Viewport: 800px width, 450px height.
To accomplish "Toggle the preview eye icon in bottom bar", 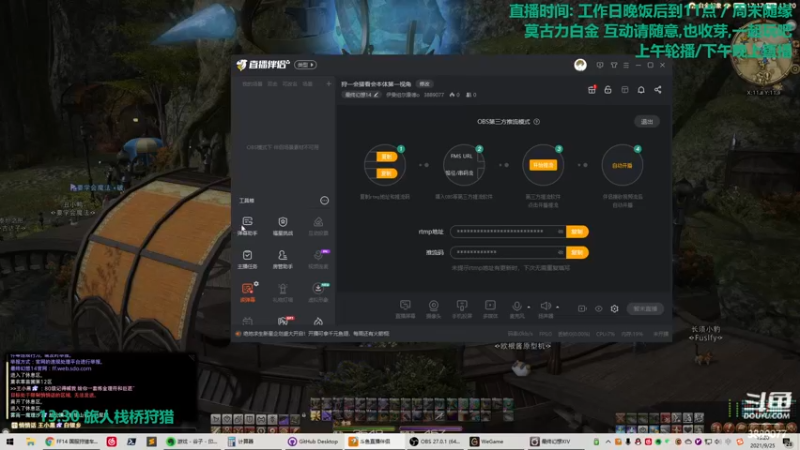I will click(598, 309).
